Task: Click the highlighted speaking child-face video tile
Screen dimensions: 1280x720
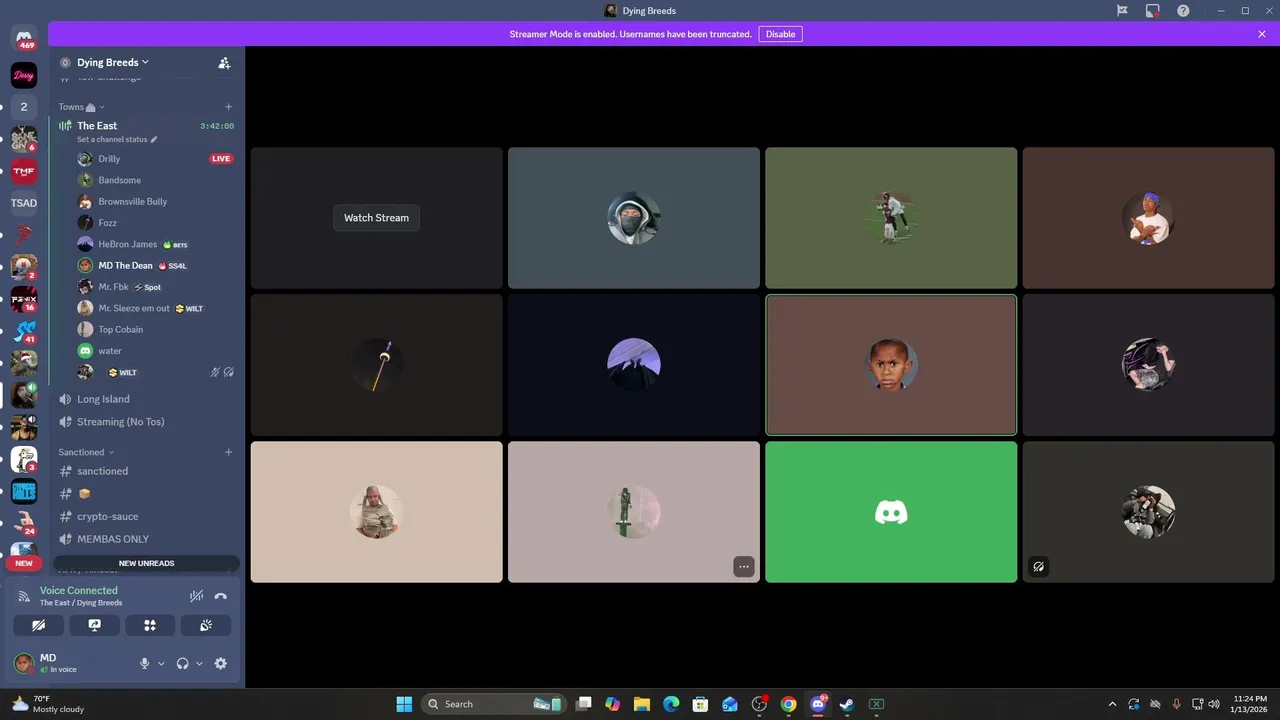Action: pos(891,365)
